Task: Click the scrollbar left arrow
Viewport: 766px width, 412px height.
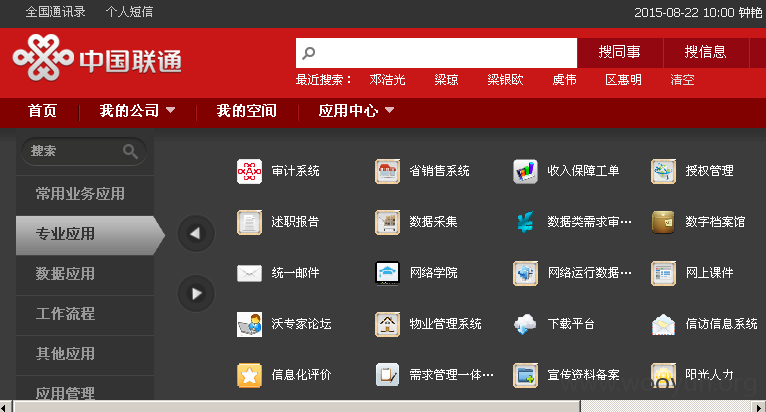Action: pos(4,407)
